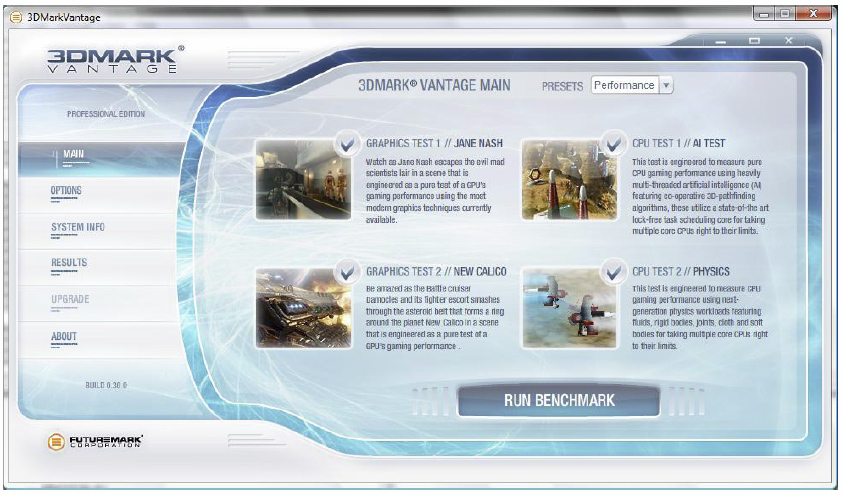Click the 3DMarkVantage title bar app icon
This screenshot has height=495, width=843.
(17, 17)
